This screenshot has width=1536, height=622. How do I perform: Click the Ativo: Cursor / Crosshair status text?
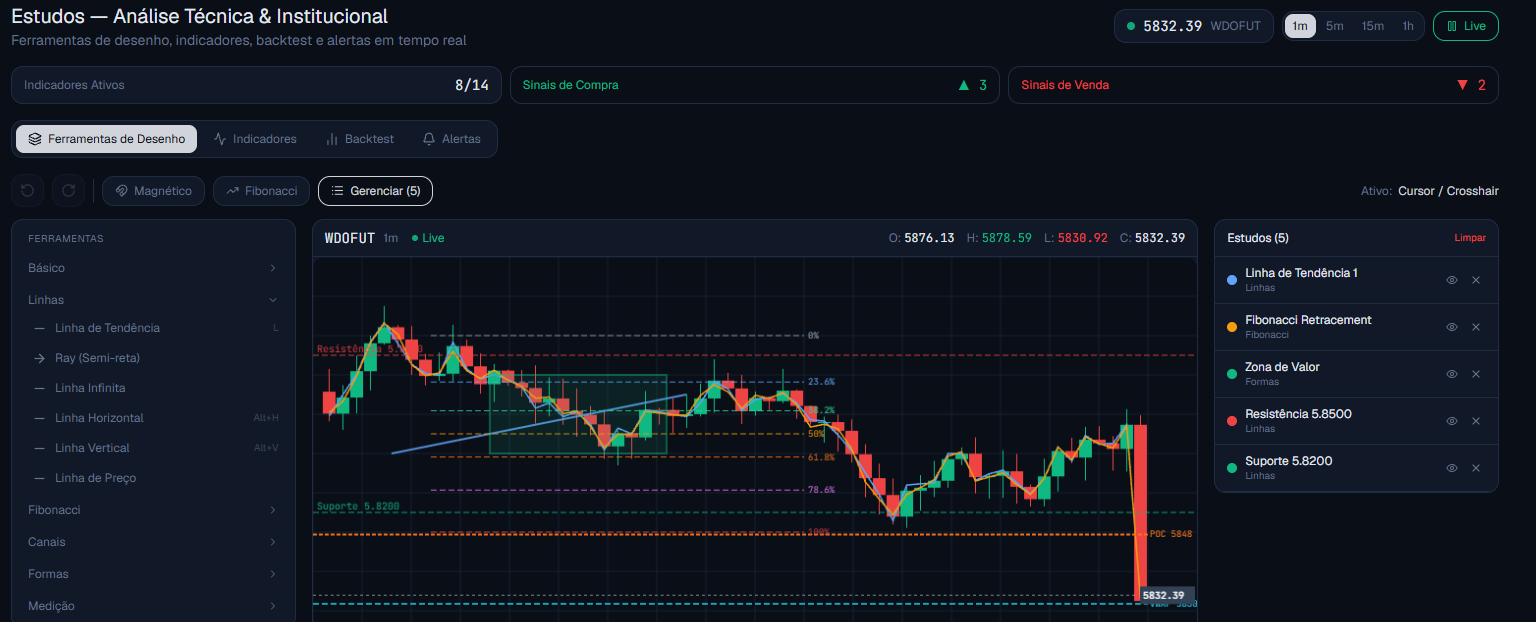1430,191
